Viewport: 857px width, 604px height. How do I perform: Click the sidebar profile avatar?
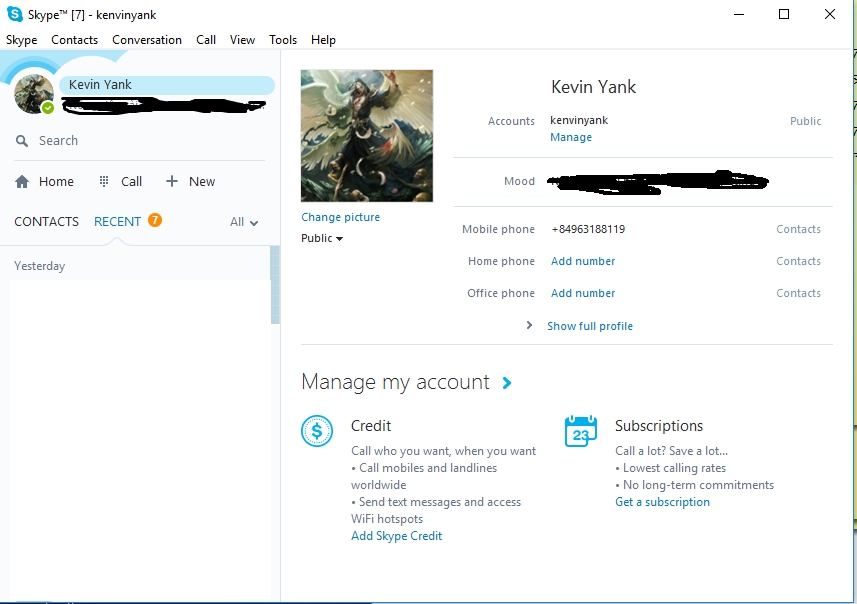(34, 94)
